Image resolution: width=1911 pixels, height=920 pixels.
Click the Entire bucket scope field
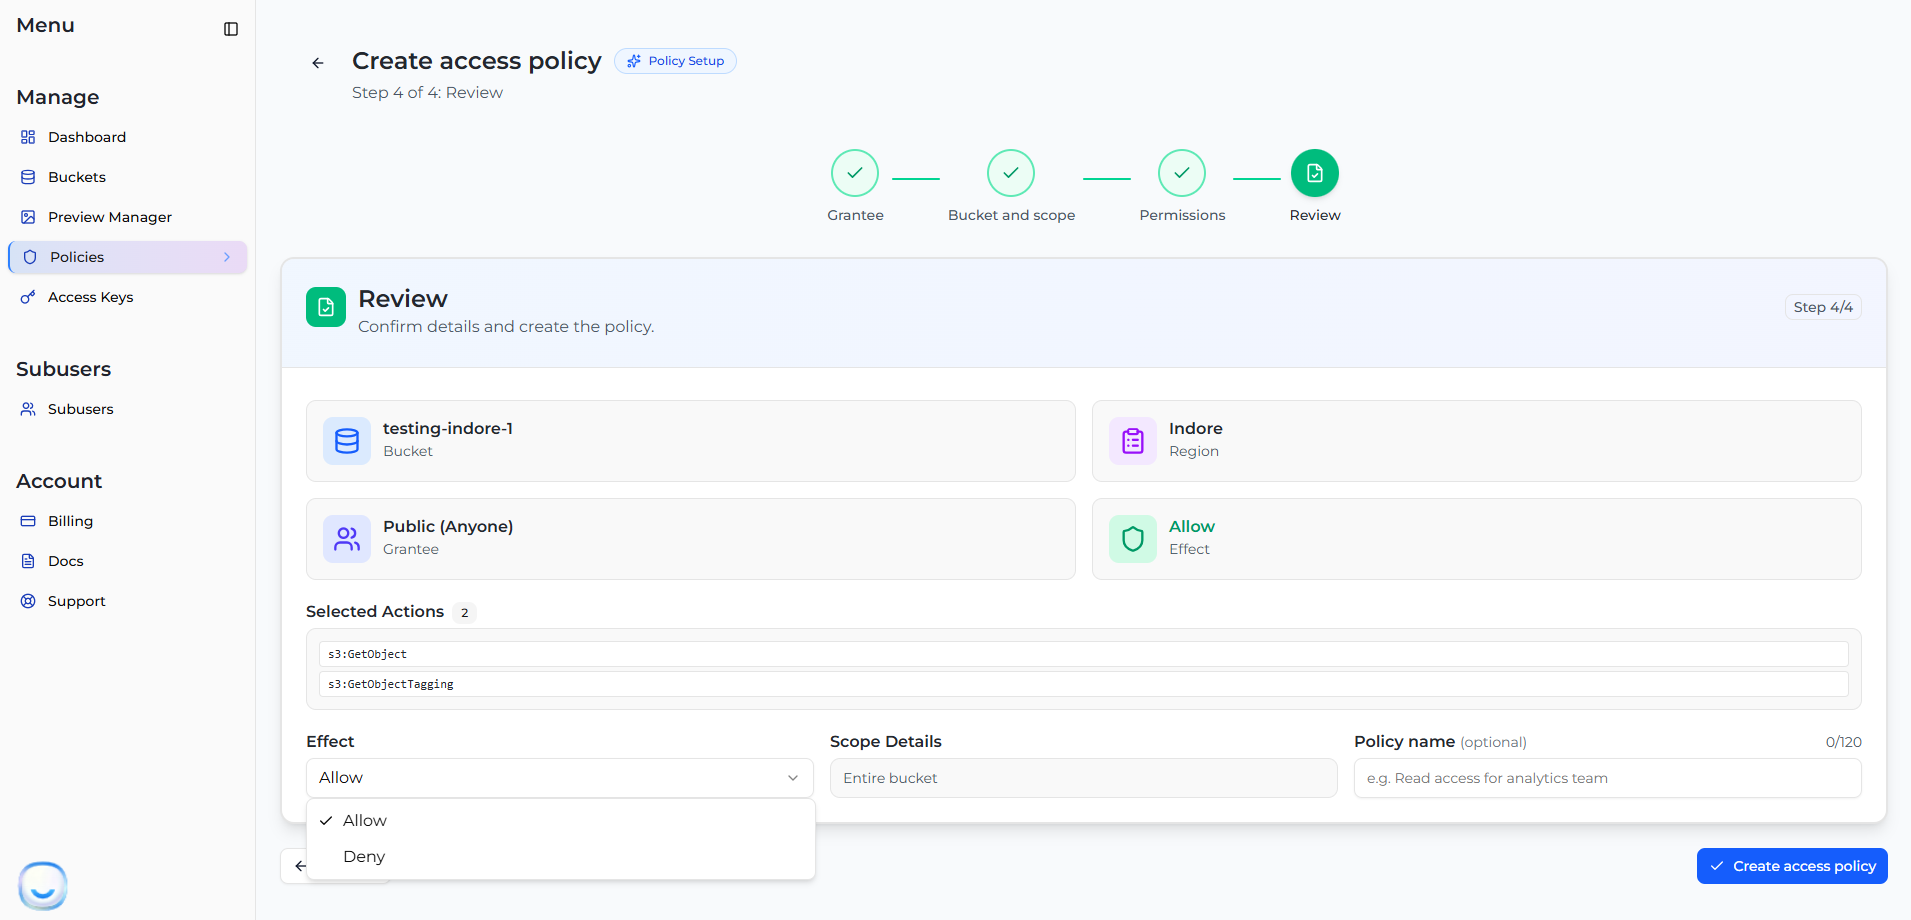click(1084, 778)
